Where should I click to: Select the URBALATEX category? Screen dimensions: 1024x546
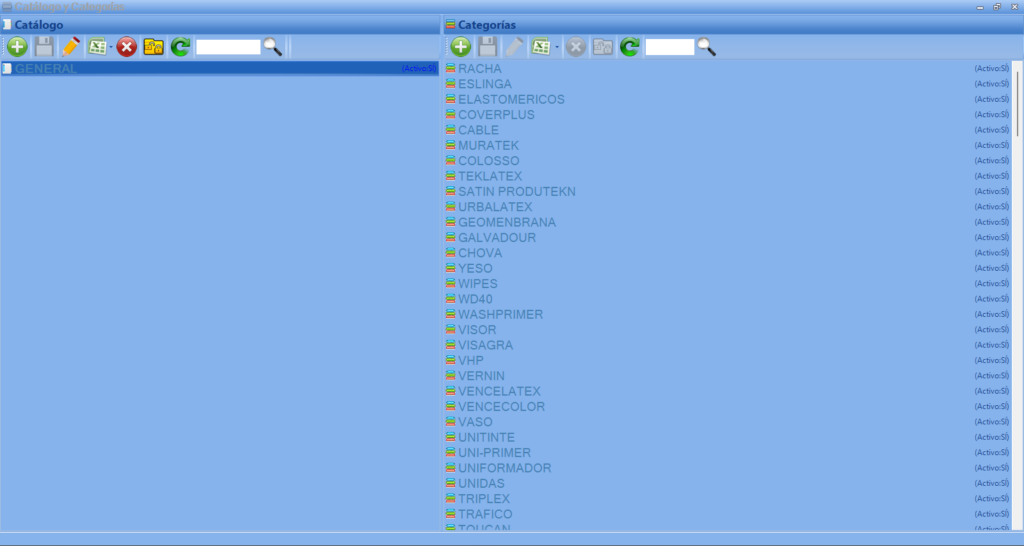tap(728, 207)
